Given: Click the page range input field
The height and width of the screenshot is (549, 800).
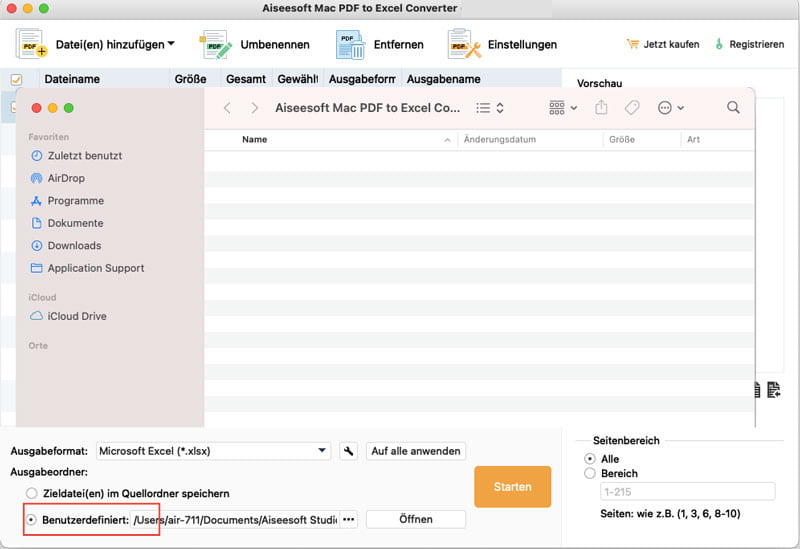Looking at the screenshot, I should 686,491.
